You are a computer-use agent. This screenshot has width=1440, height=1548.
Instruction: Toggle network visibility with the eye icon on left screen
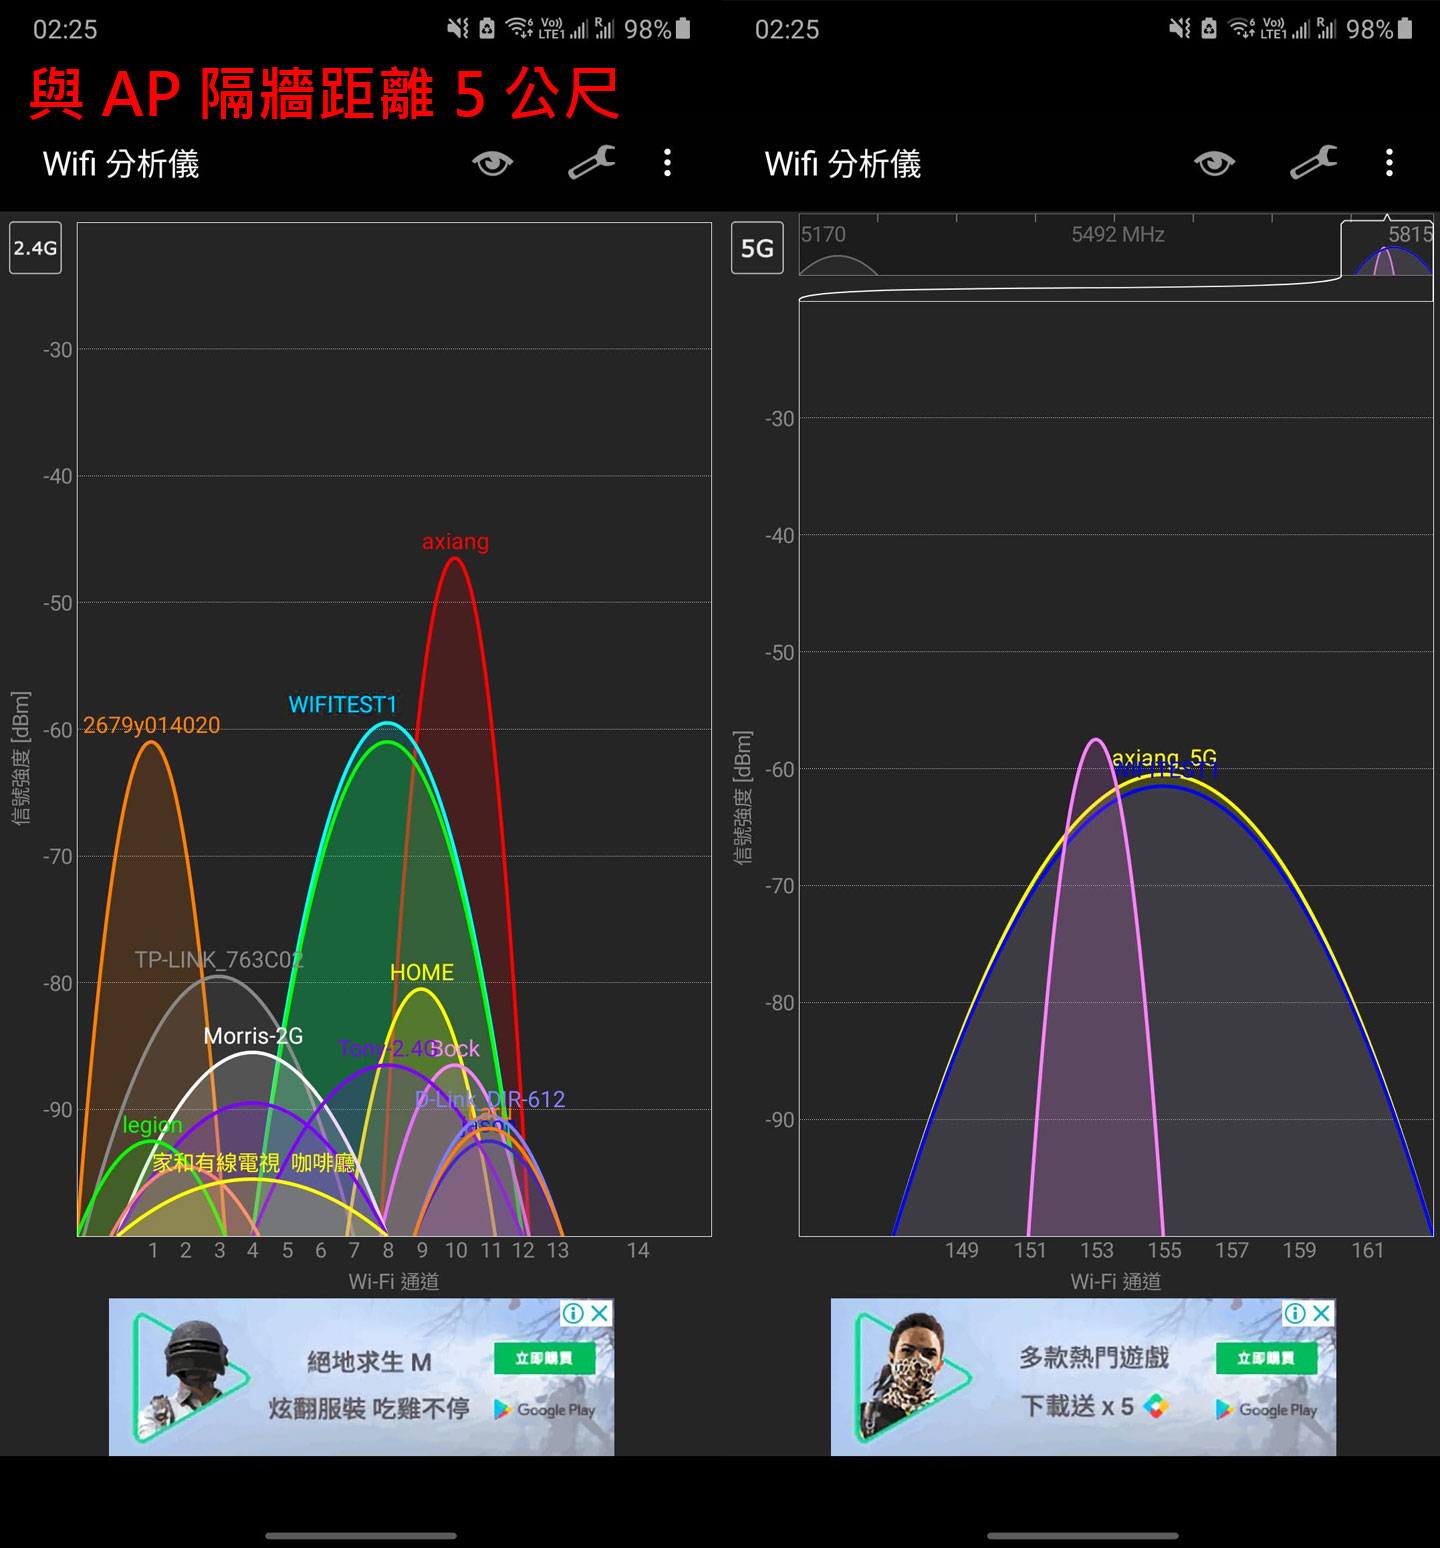[x=494, y=163]
